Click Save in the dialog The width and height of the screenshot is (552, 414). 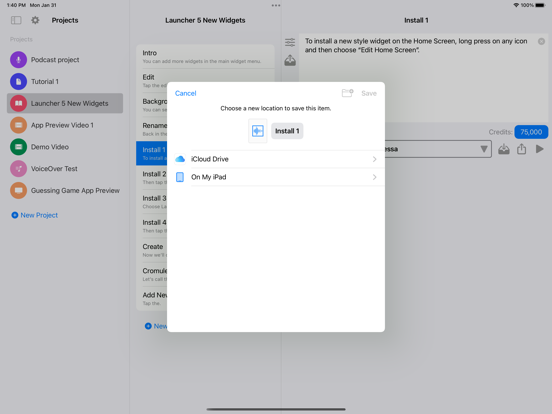coord(369,93)
